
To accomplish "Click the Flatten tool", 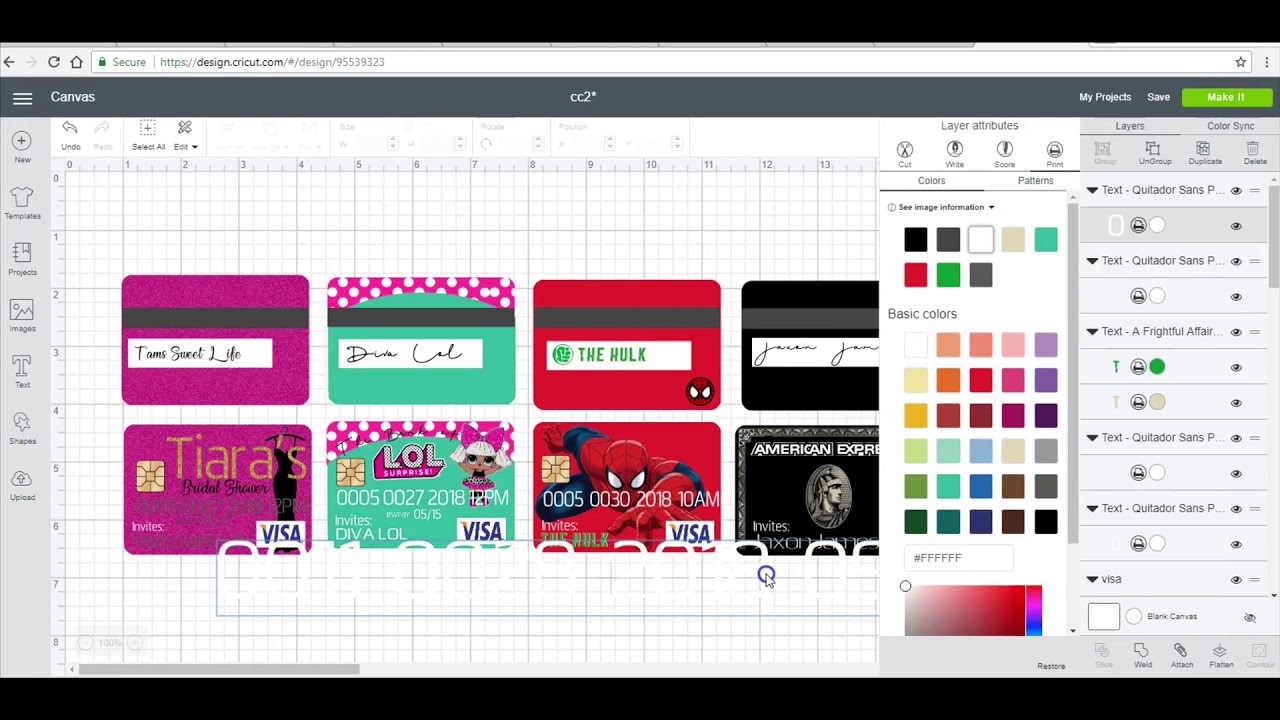I will click(1220, 656).
